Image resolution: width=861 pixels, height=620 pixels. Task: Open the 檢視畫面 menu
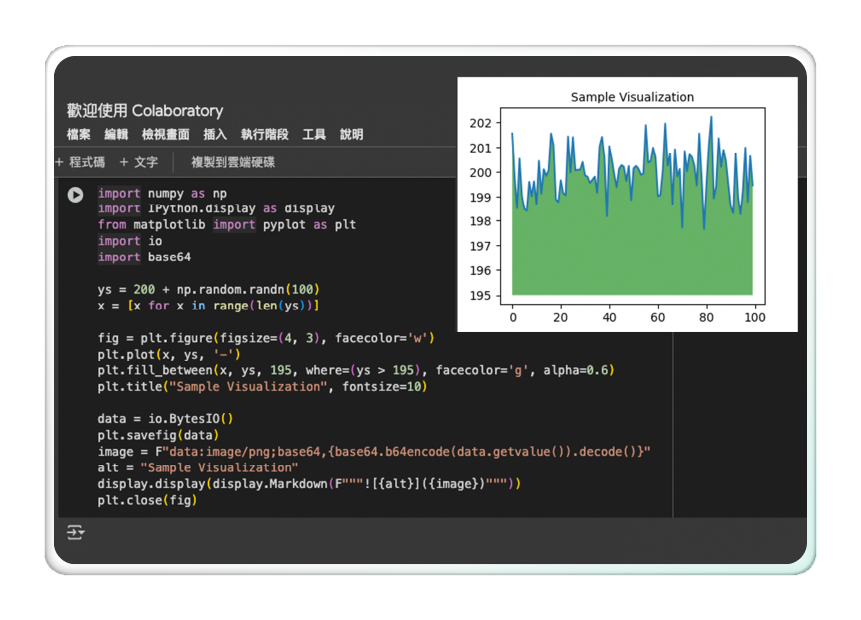tap(165, 135)
